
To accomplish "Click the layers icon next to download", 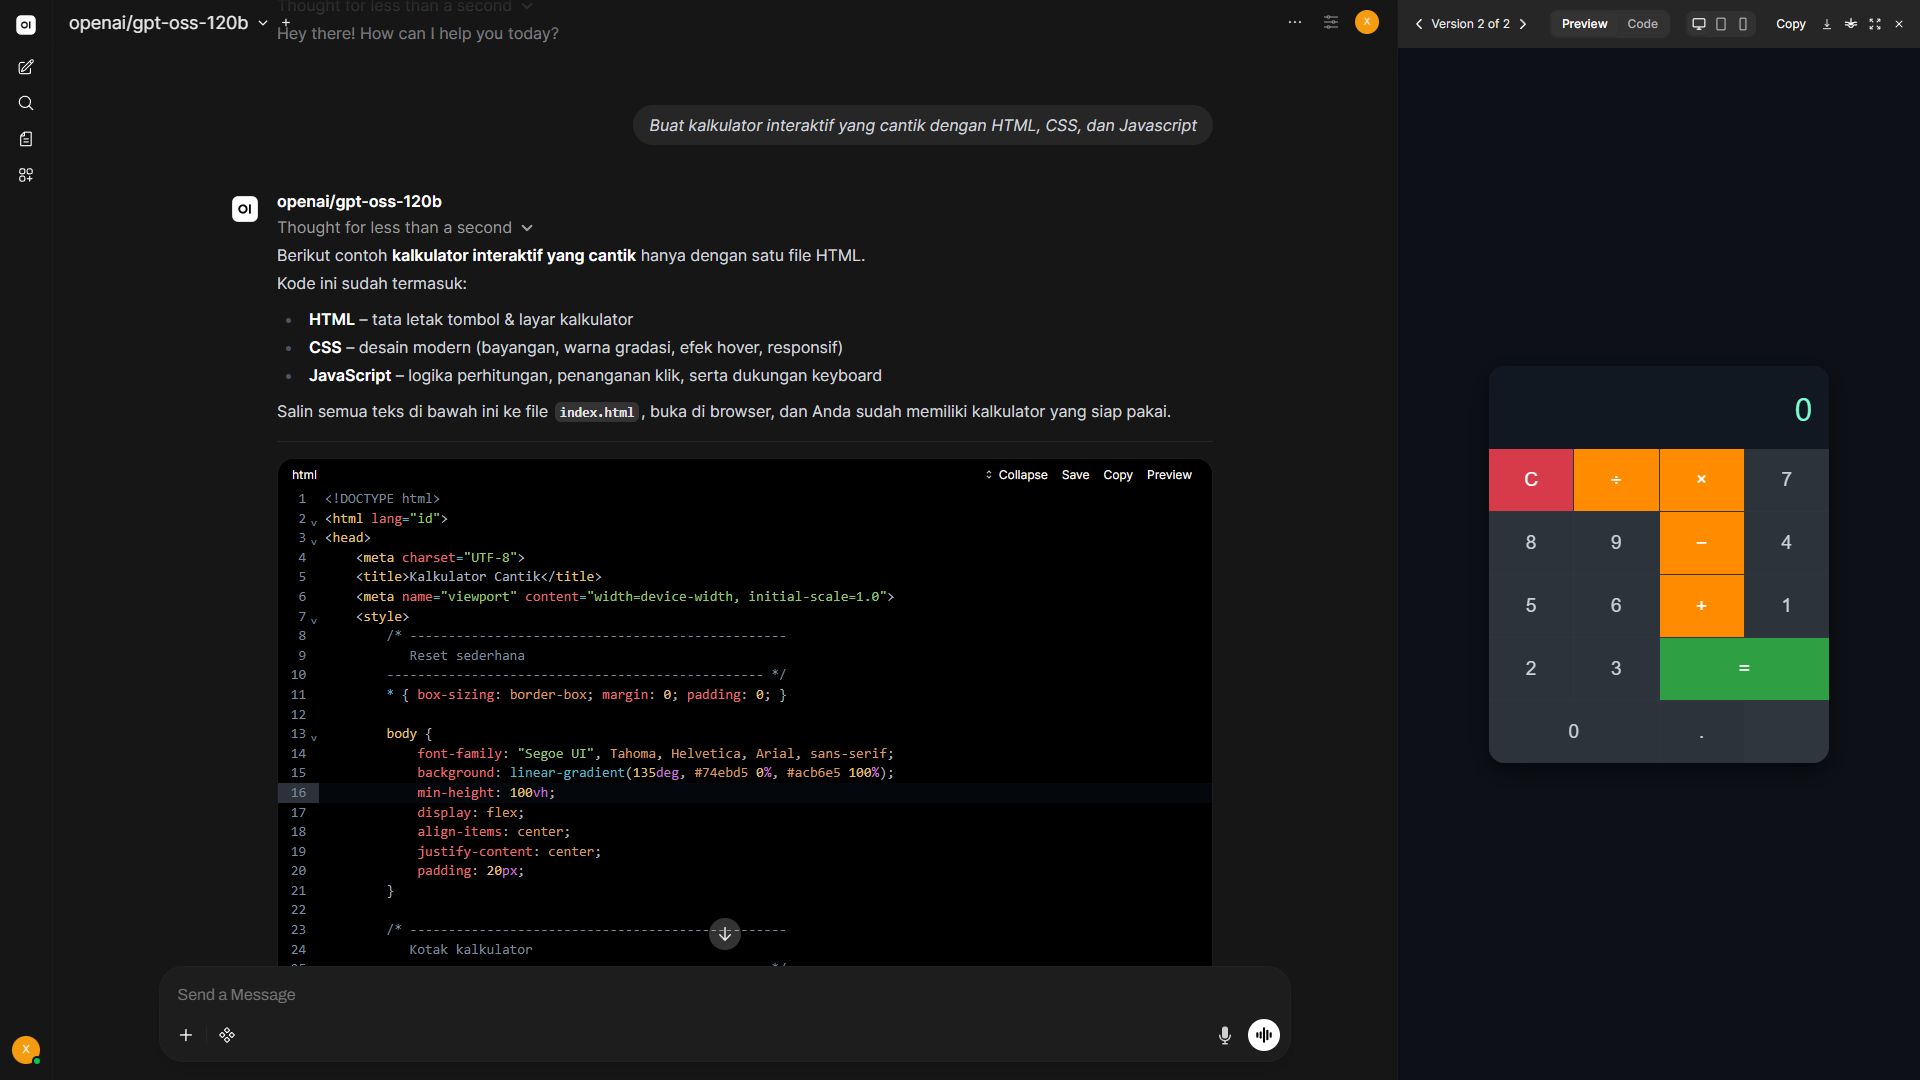I will click(1851, 24).
